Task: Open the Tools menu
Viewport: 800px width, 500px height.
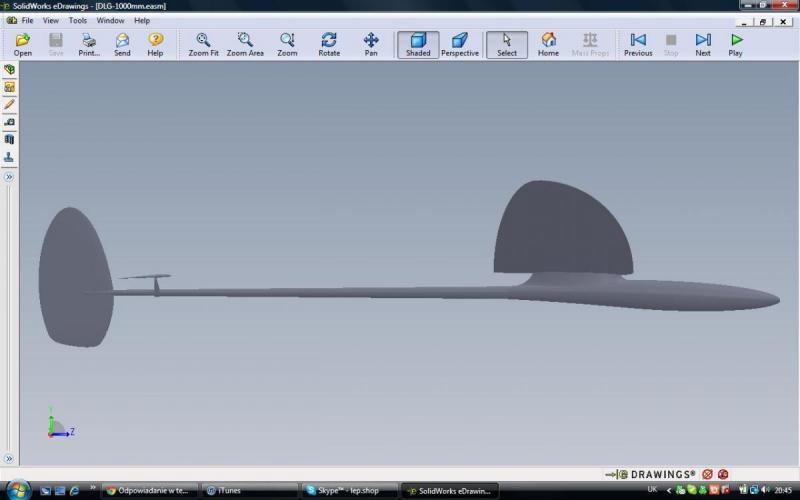Action: pyautogui.click(x=77, y=20)
